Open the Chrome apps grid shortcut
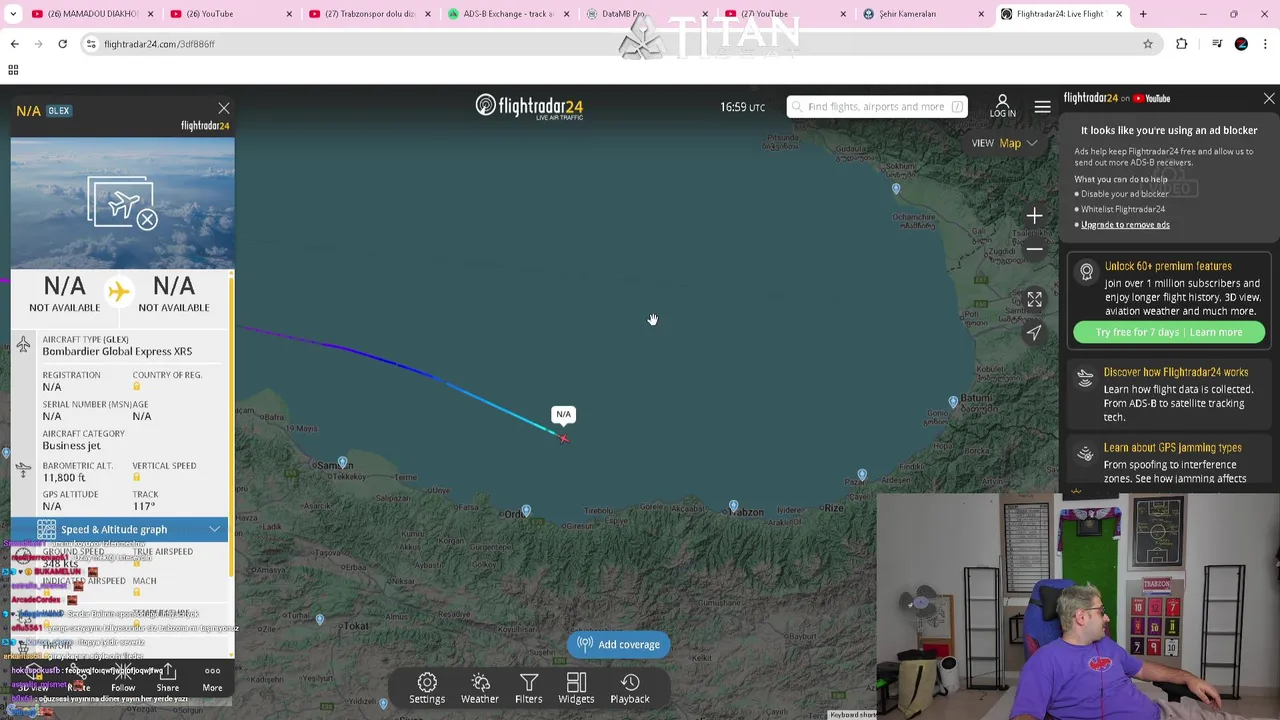Image resolution: width=1280 pixels, height=720 pixels. (13, 70)
